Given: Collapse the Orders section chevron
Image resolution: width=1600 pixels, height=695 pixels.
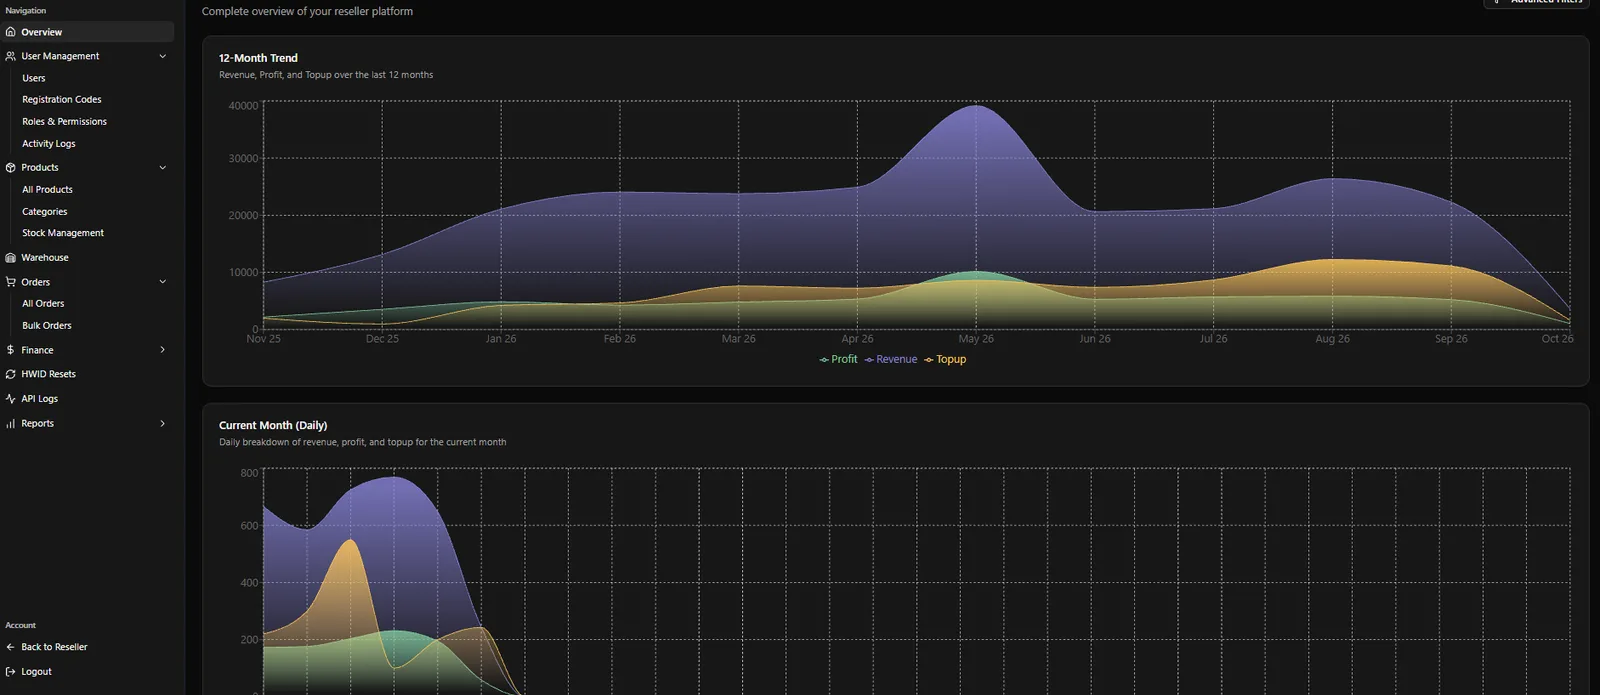Looking at the screenshot, I should (163, 282).
